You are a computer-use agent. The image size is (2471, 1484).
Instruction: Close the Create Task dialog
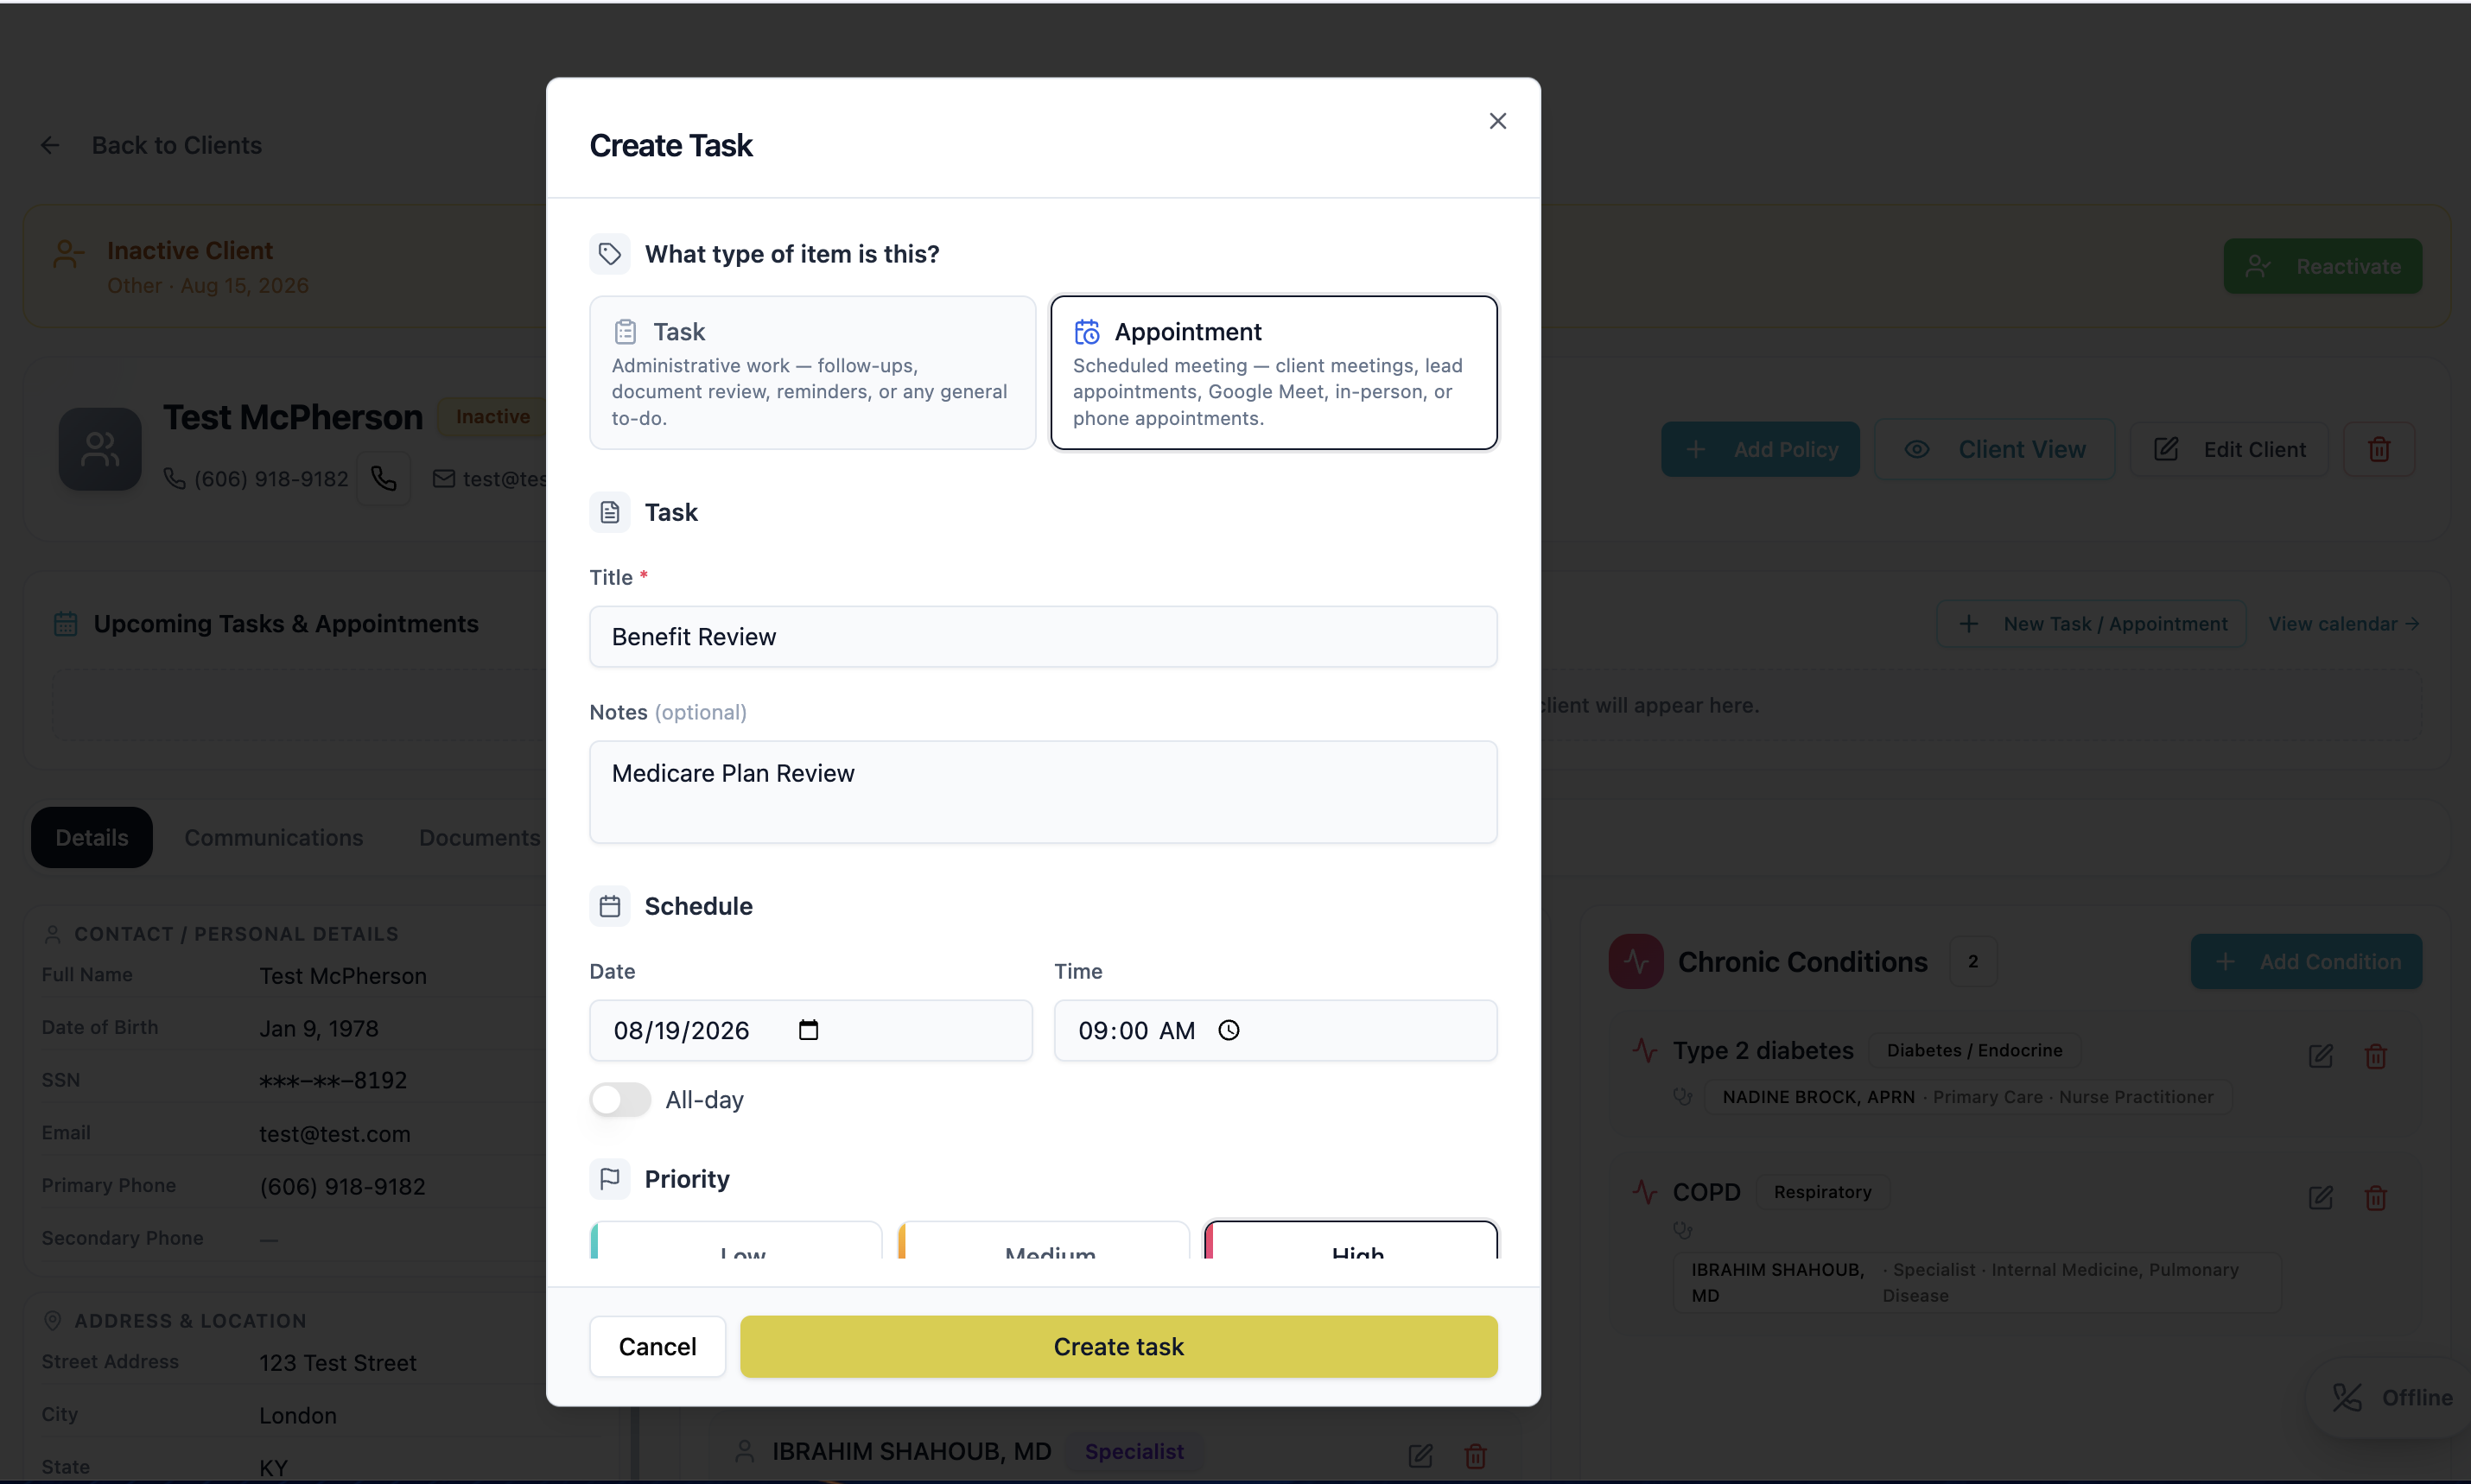point(1497,121)
